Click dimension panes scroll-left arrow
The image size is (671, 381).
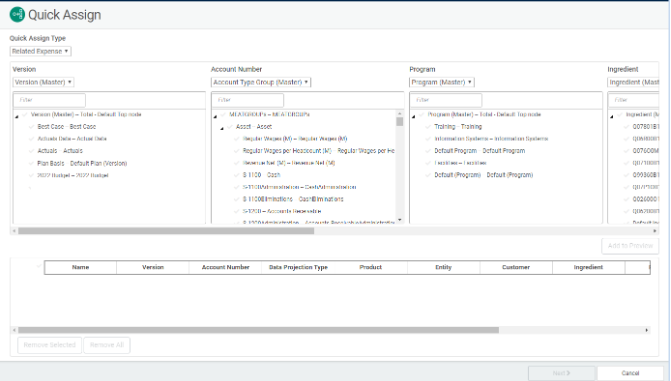click(x=14, y=231)
